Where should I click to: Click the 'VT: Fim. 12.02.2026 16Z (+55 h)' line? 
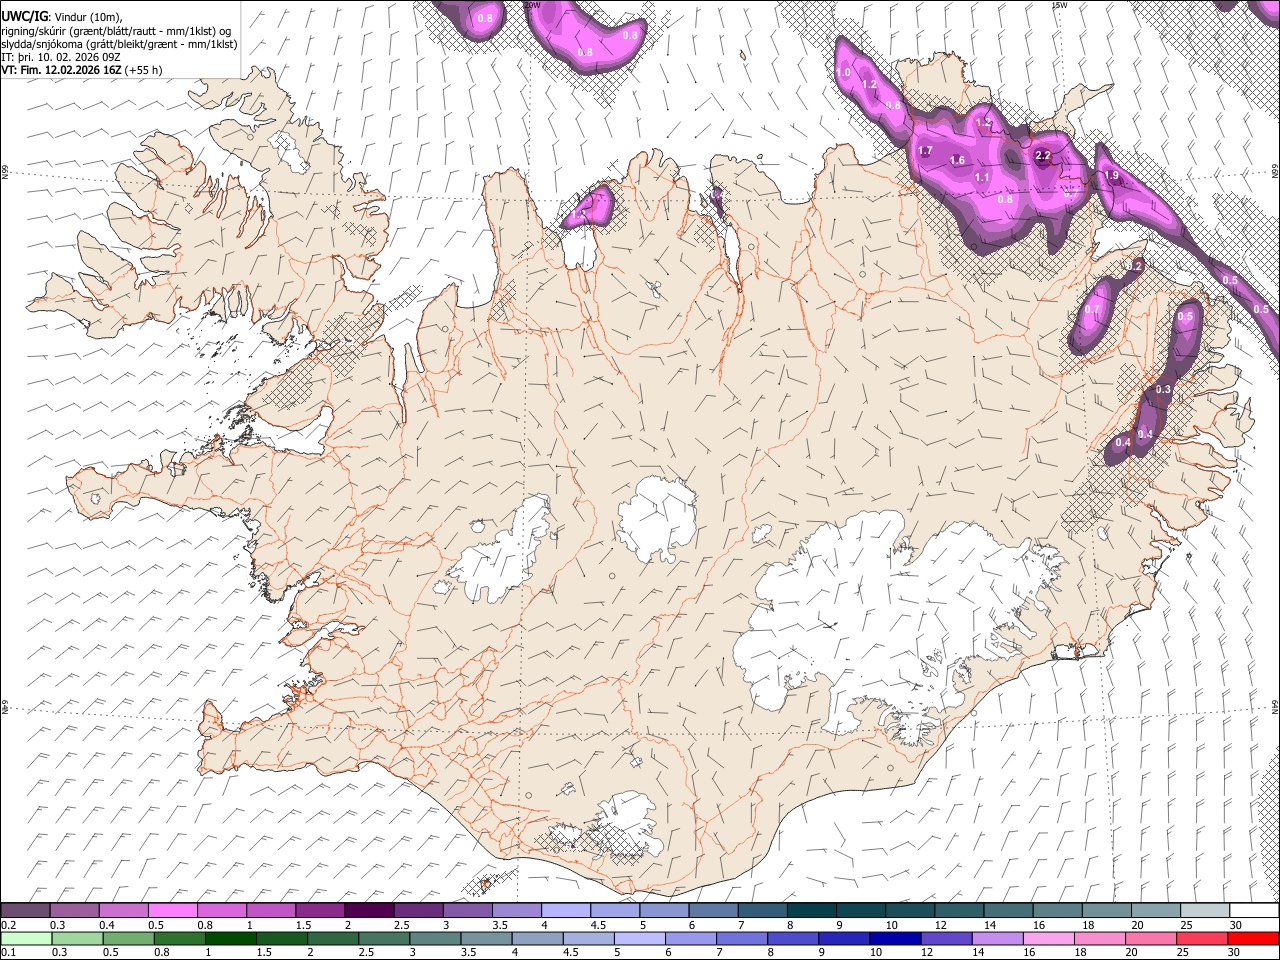(x=82, y=70)
